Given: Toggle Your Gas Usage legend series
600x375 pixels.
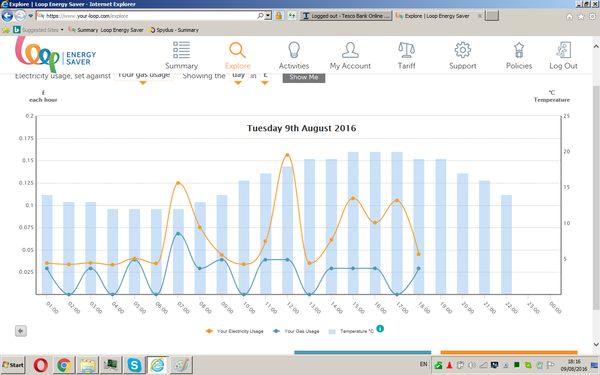Looking at the screenshot, I should tap(296, 331).
